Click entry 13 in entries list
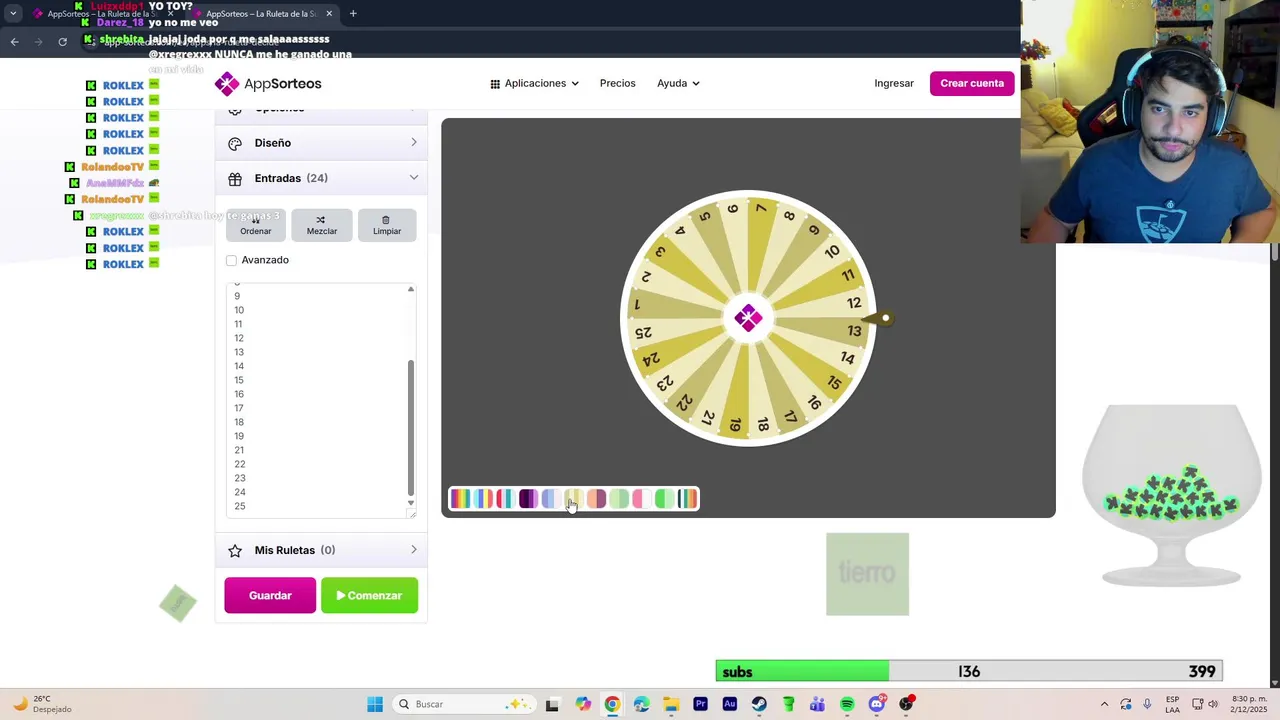Image resolution: width=1280 pixels, height=720 pixels. click(x=239, y=352)
